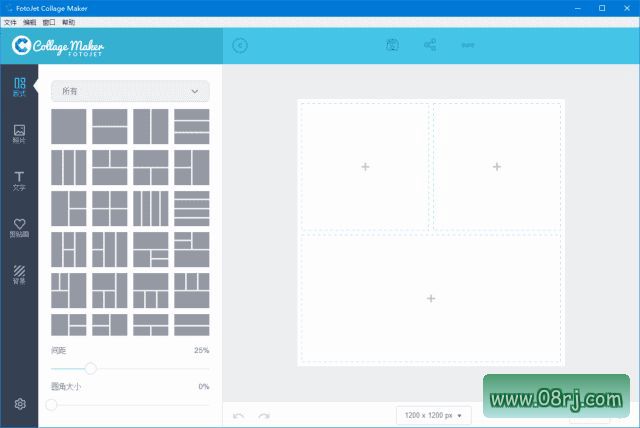The width and height of the screenshot is (640, 428).
Task: Open the 编辑 menu
Action: (x=30, y=21)
